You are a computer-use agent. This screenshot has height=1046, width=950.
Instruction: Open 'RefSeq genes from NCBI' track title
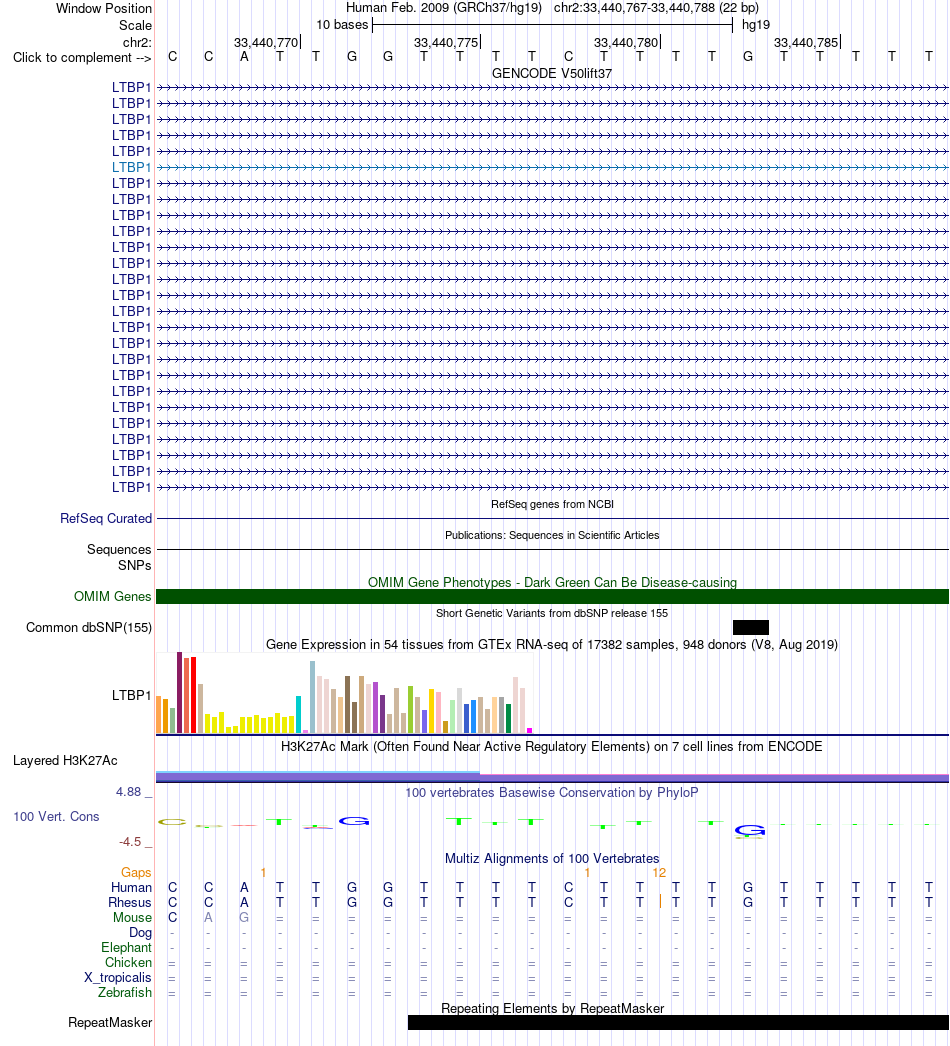[x=552, y=504]
